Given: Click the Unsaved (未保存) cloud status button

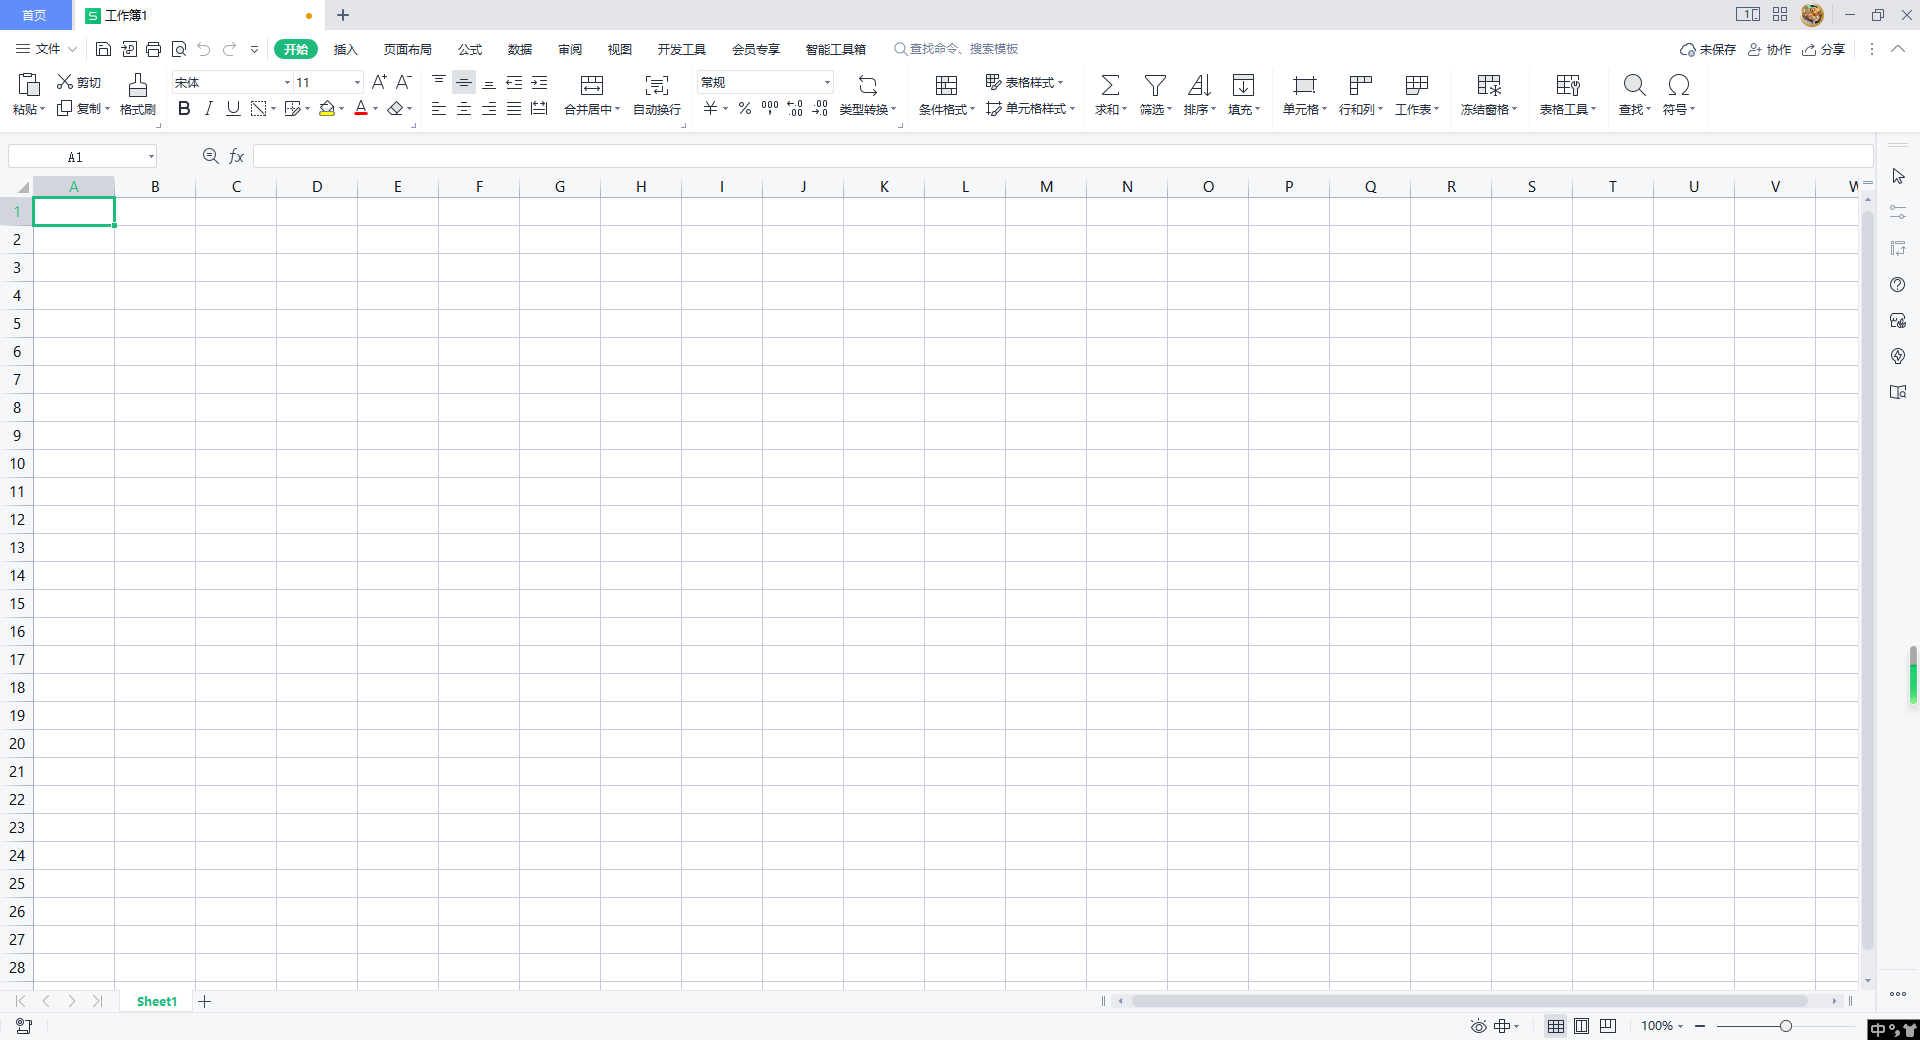Looking at the screenshot, I should (1708, 49).
